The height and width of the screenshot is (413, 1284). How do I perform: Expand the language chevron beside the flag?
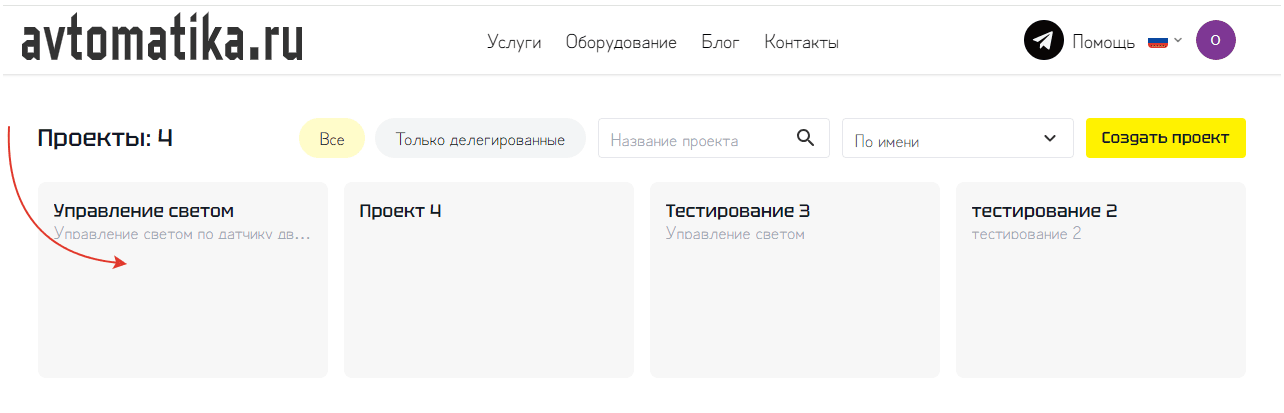point(1178,41)
